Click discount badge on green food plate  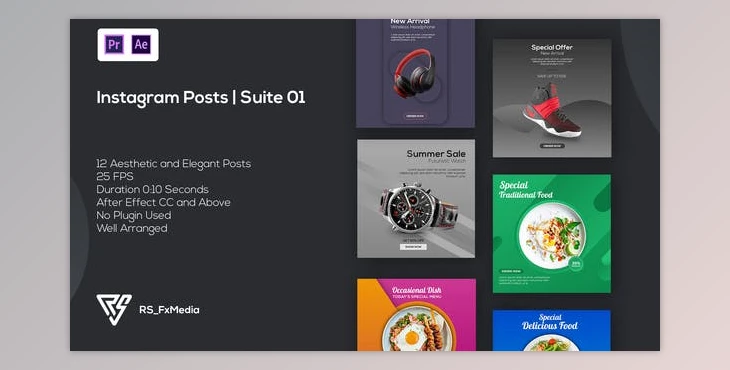tap(576, 263)
